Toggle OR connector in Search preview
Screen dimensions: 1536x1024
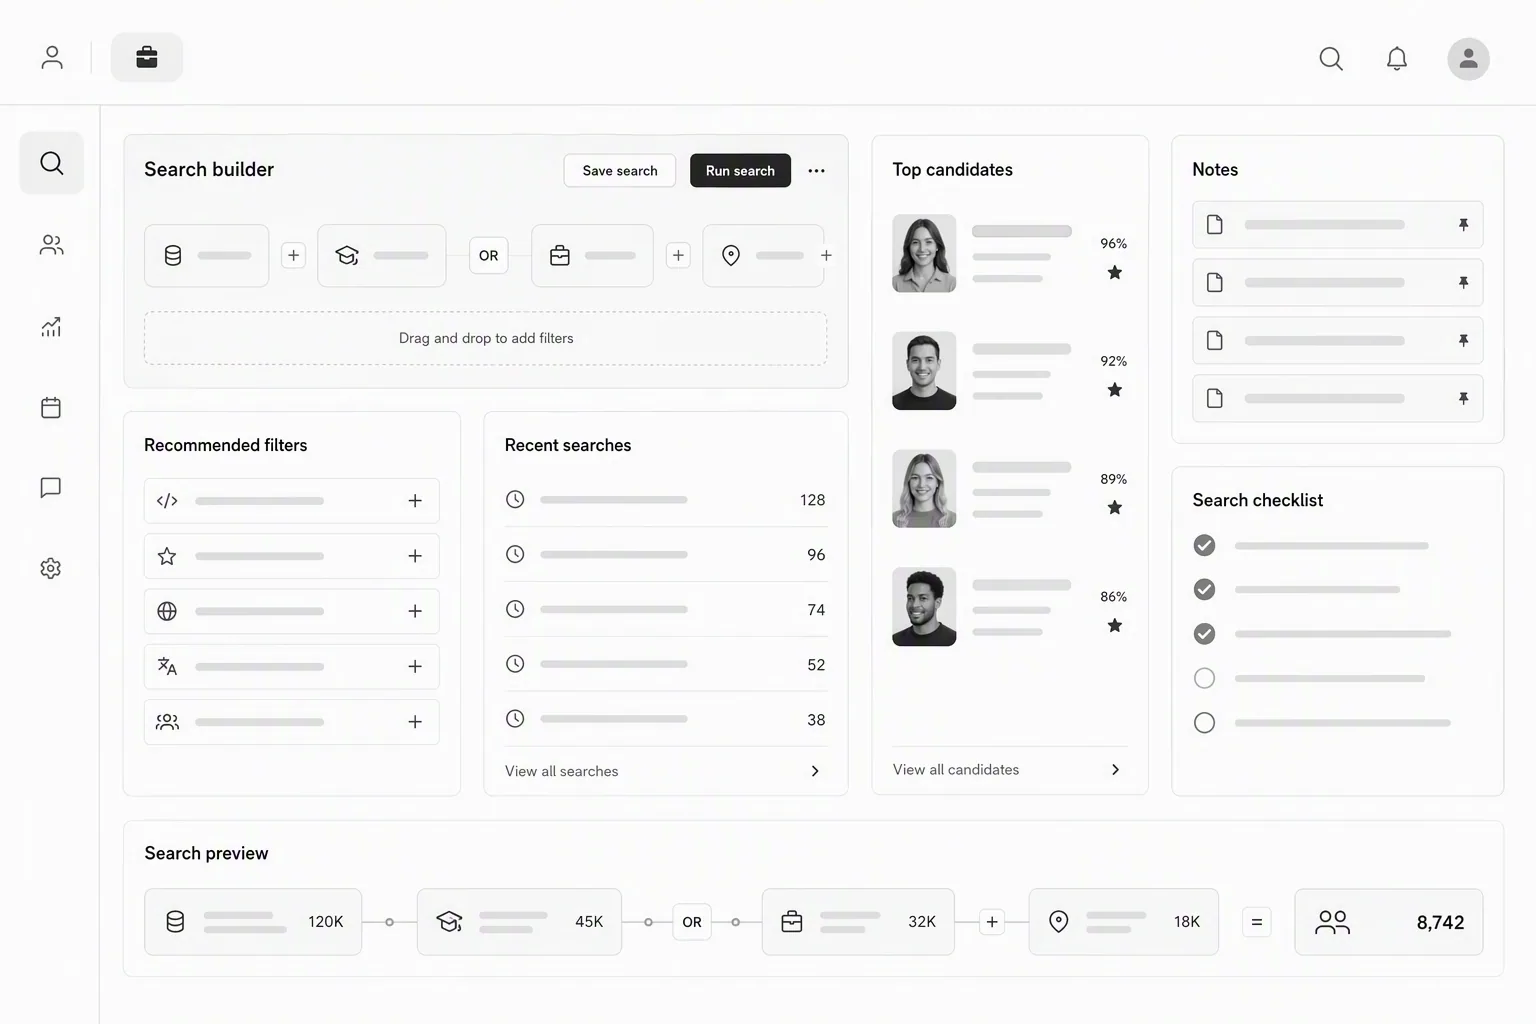(692, 922)
